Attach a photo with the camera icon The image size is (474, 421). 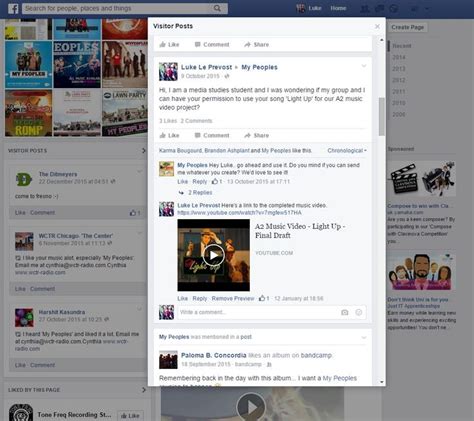(345, 312)
